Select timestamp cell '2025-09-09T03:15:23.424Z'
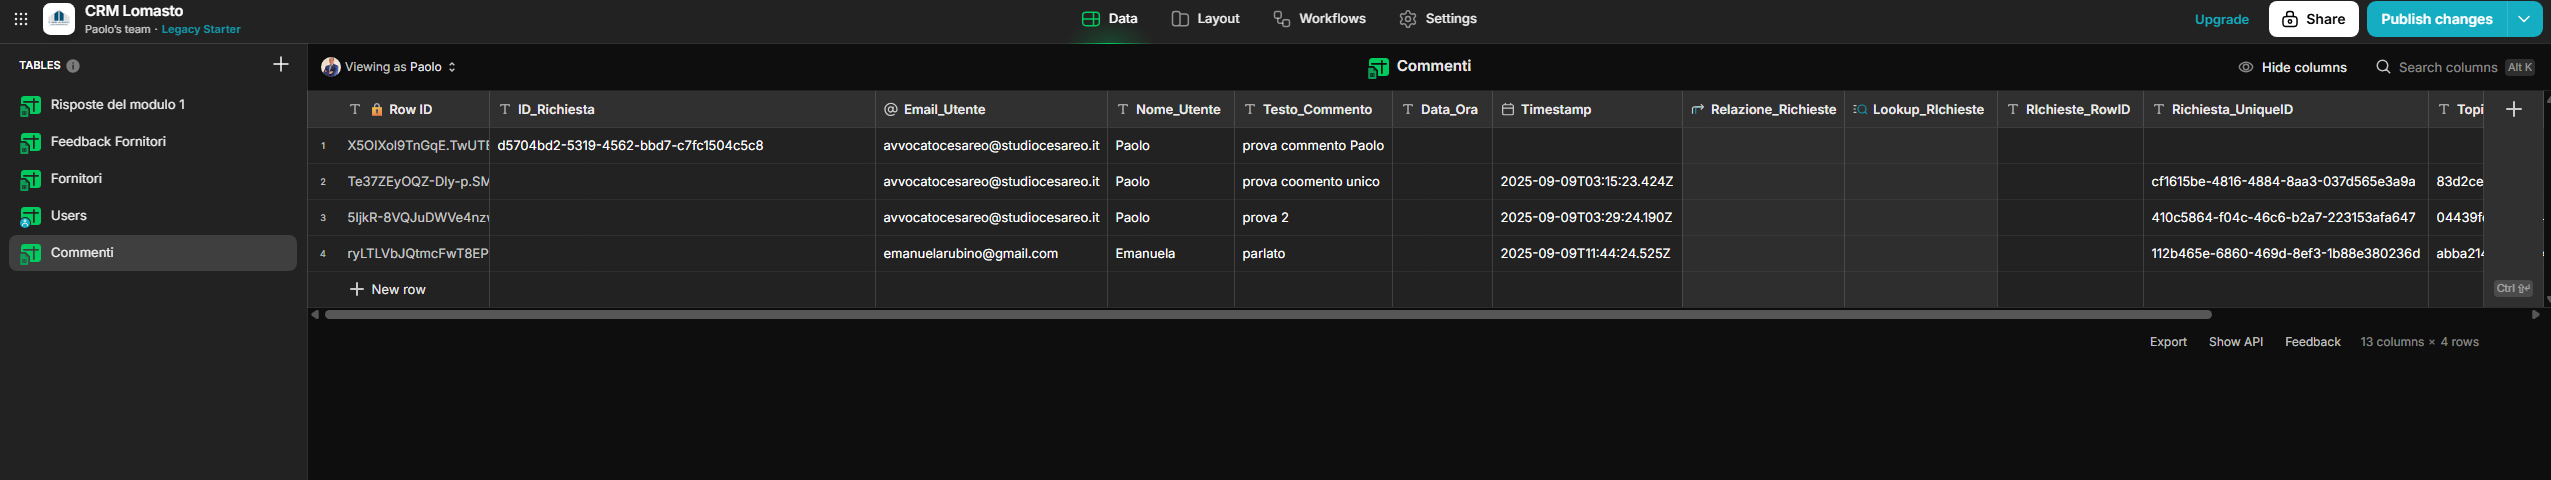Viewport: 2551px width, 480px height. (x=1587, y=182)
